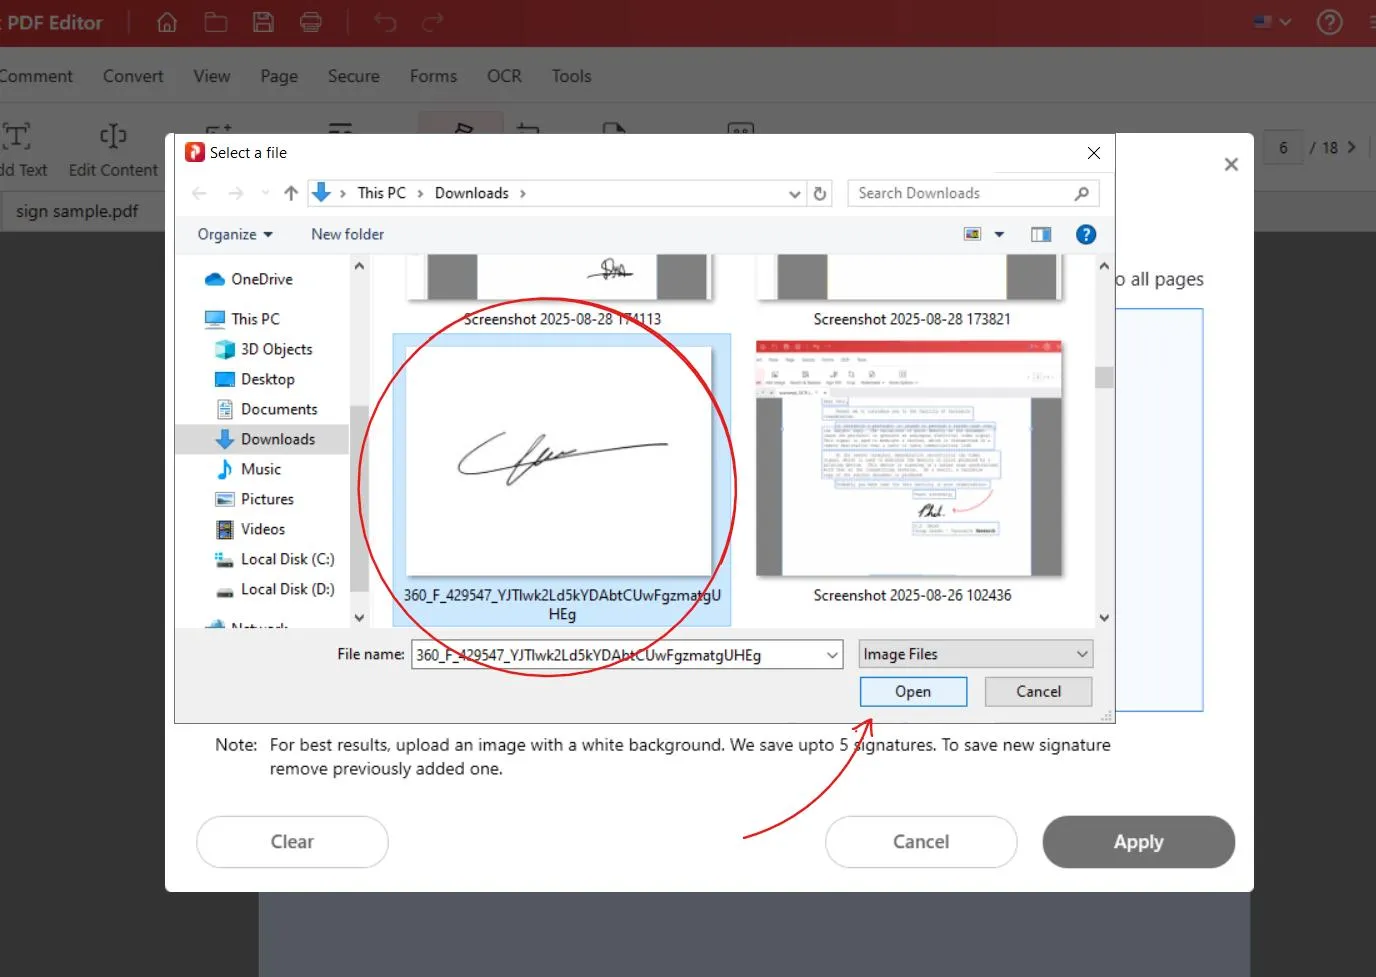Screen dimensions: 1376x977
Task: Expand the Organize dropdown menu
Action: 235,234
